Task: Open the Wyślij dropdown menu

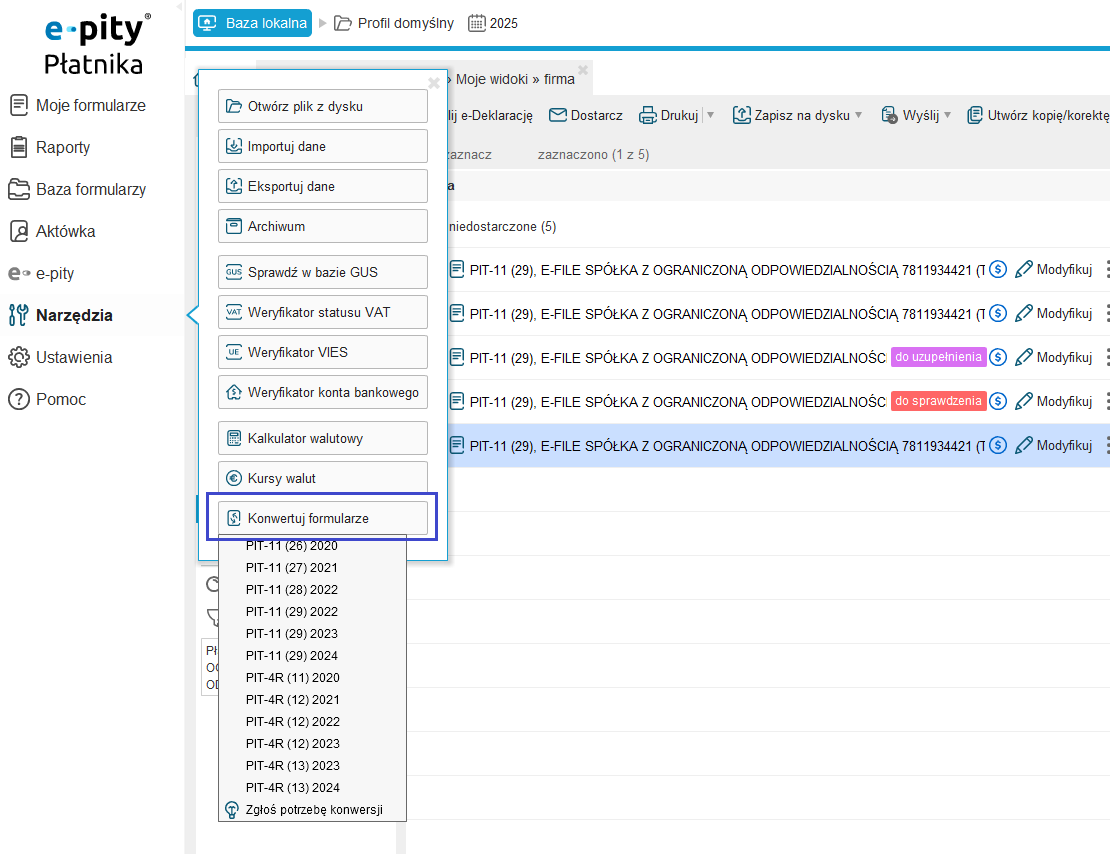Action: (x=947, y=115)
